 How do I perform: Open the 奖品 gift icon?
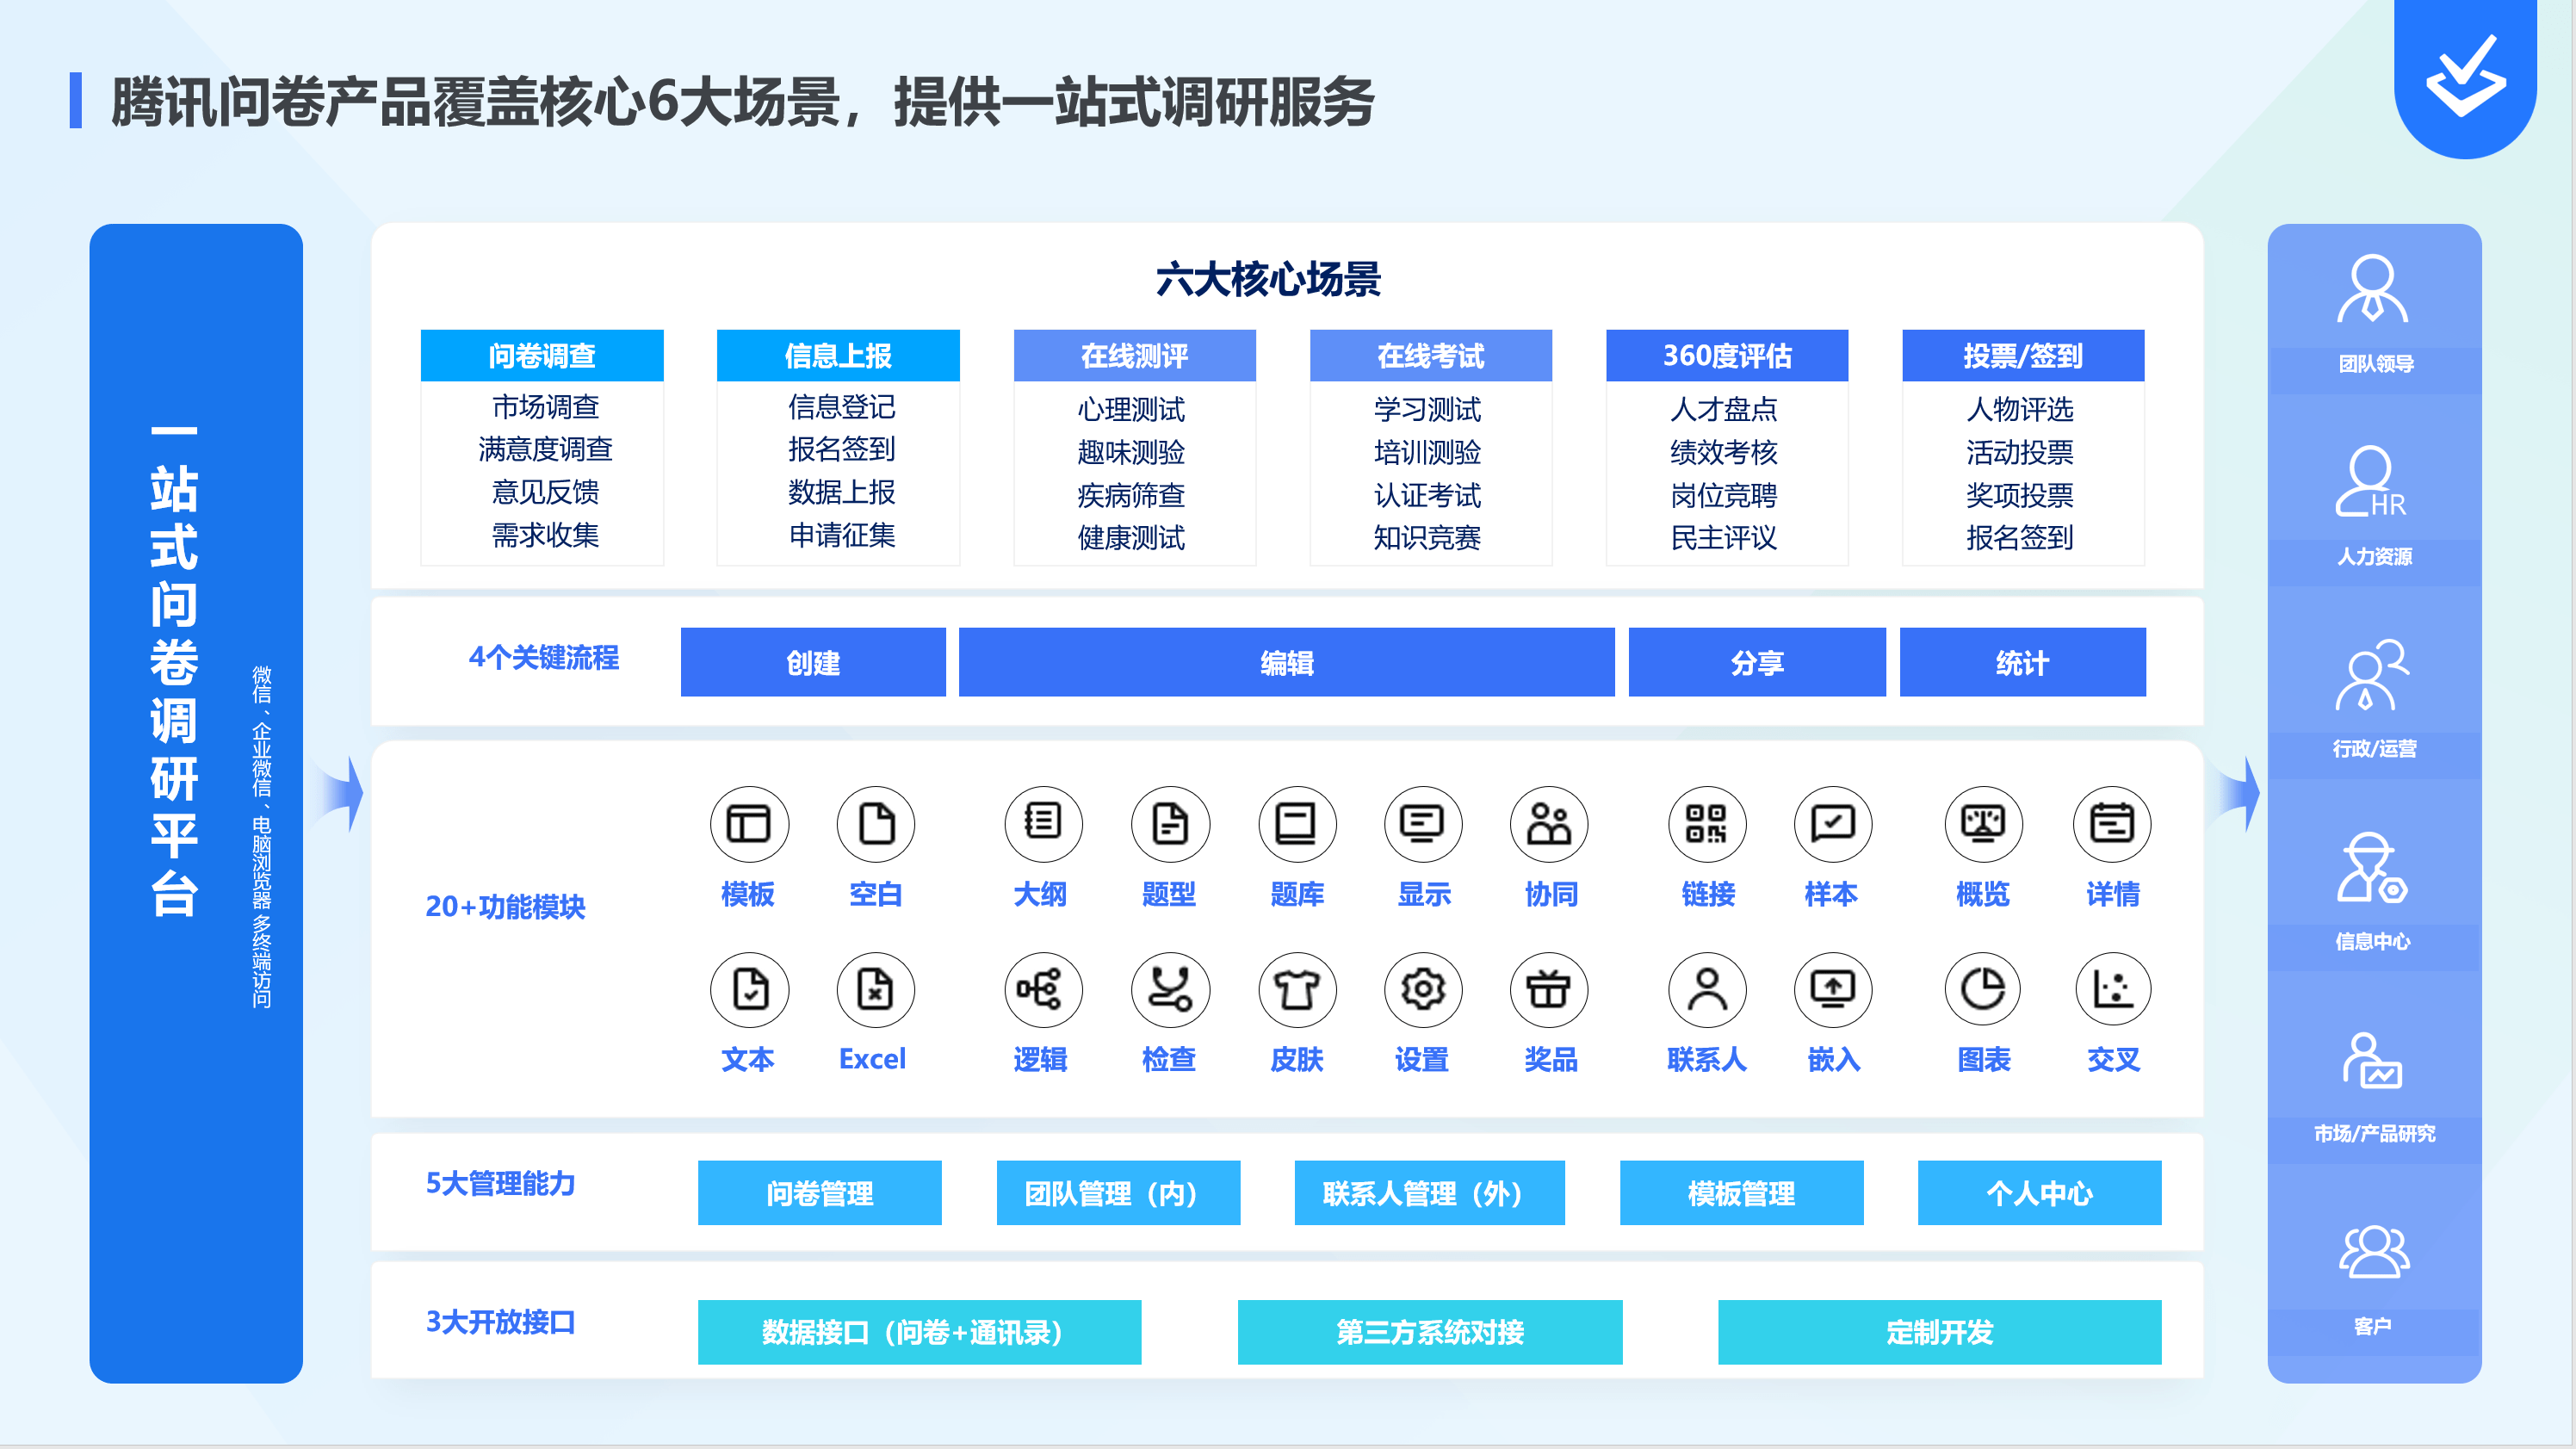(1549, 990)
